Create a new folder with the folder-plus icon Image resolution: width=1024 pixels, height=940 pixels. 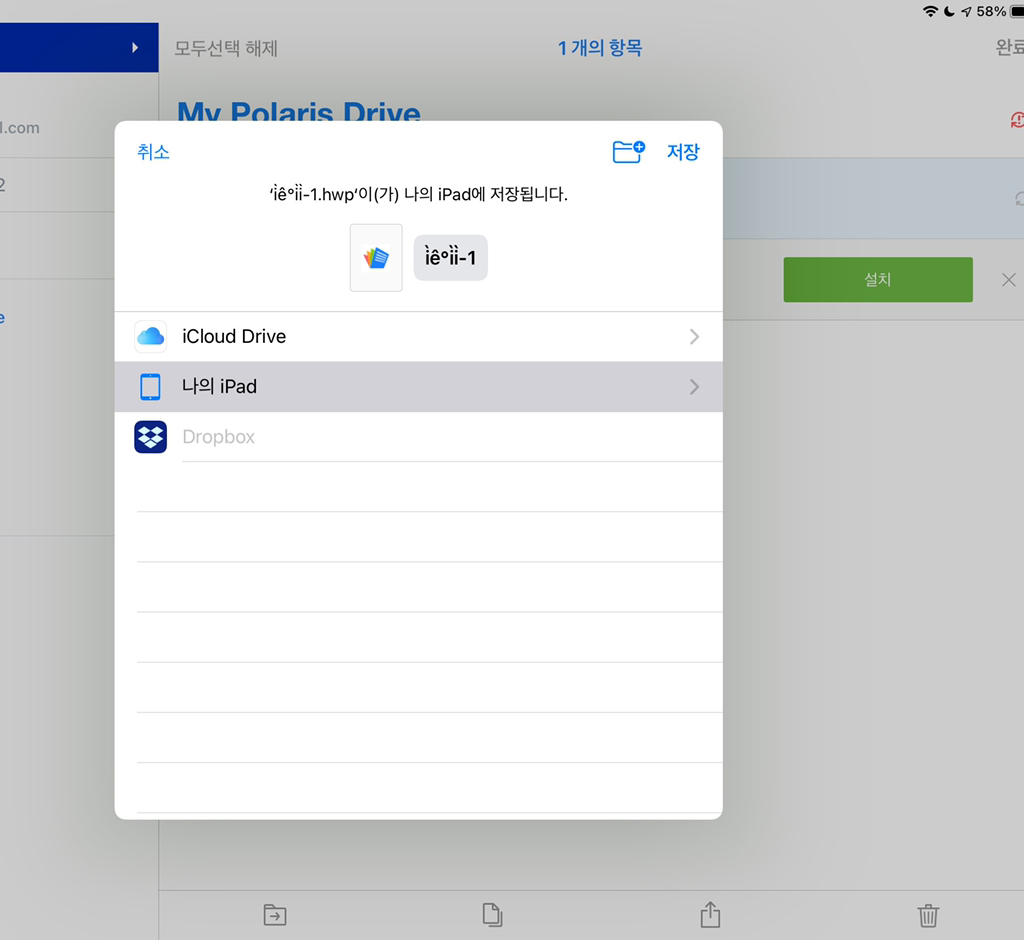[628, 152]
